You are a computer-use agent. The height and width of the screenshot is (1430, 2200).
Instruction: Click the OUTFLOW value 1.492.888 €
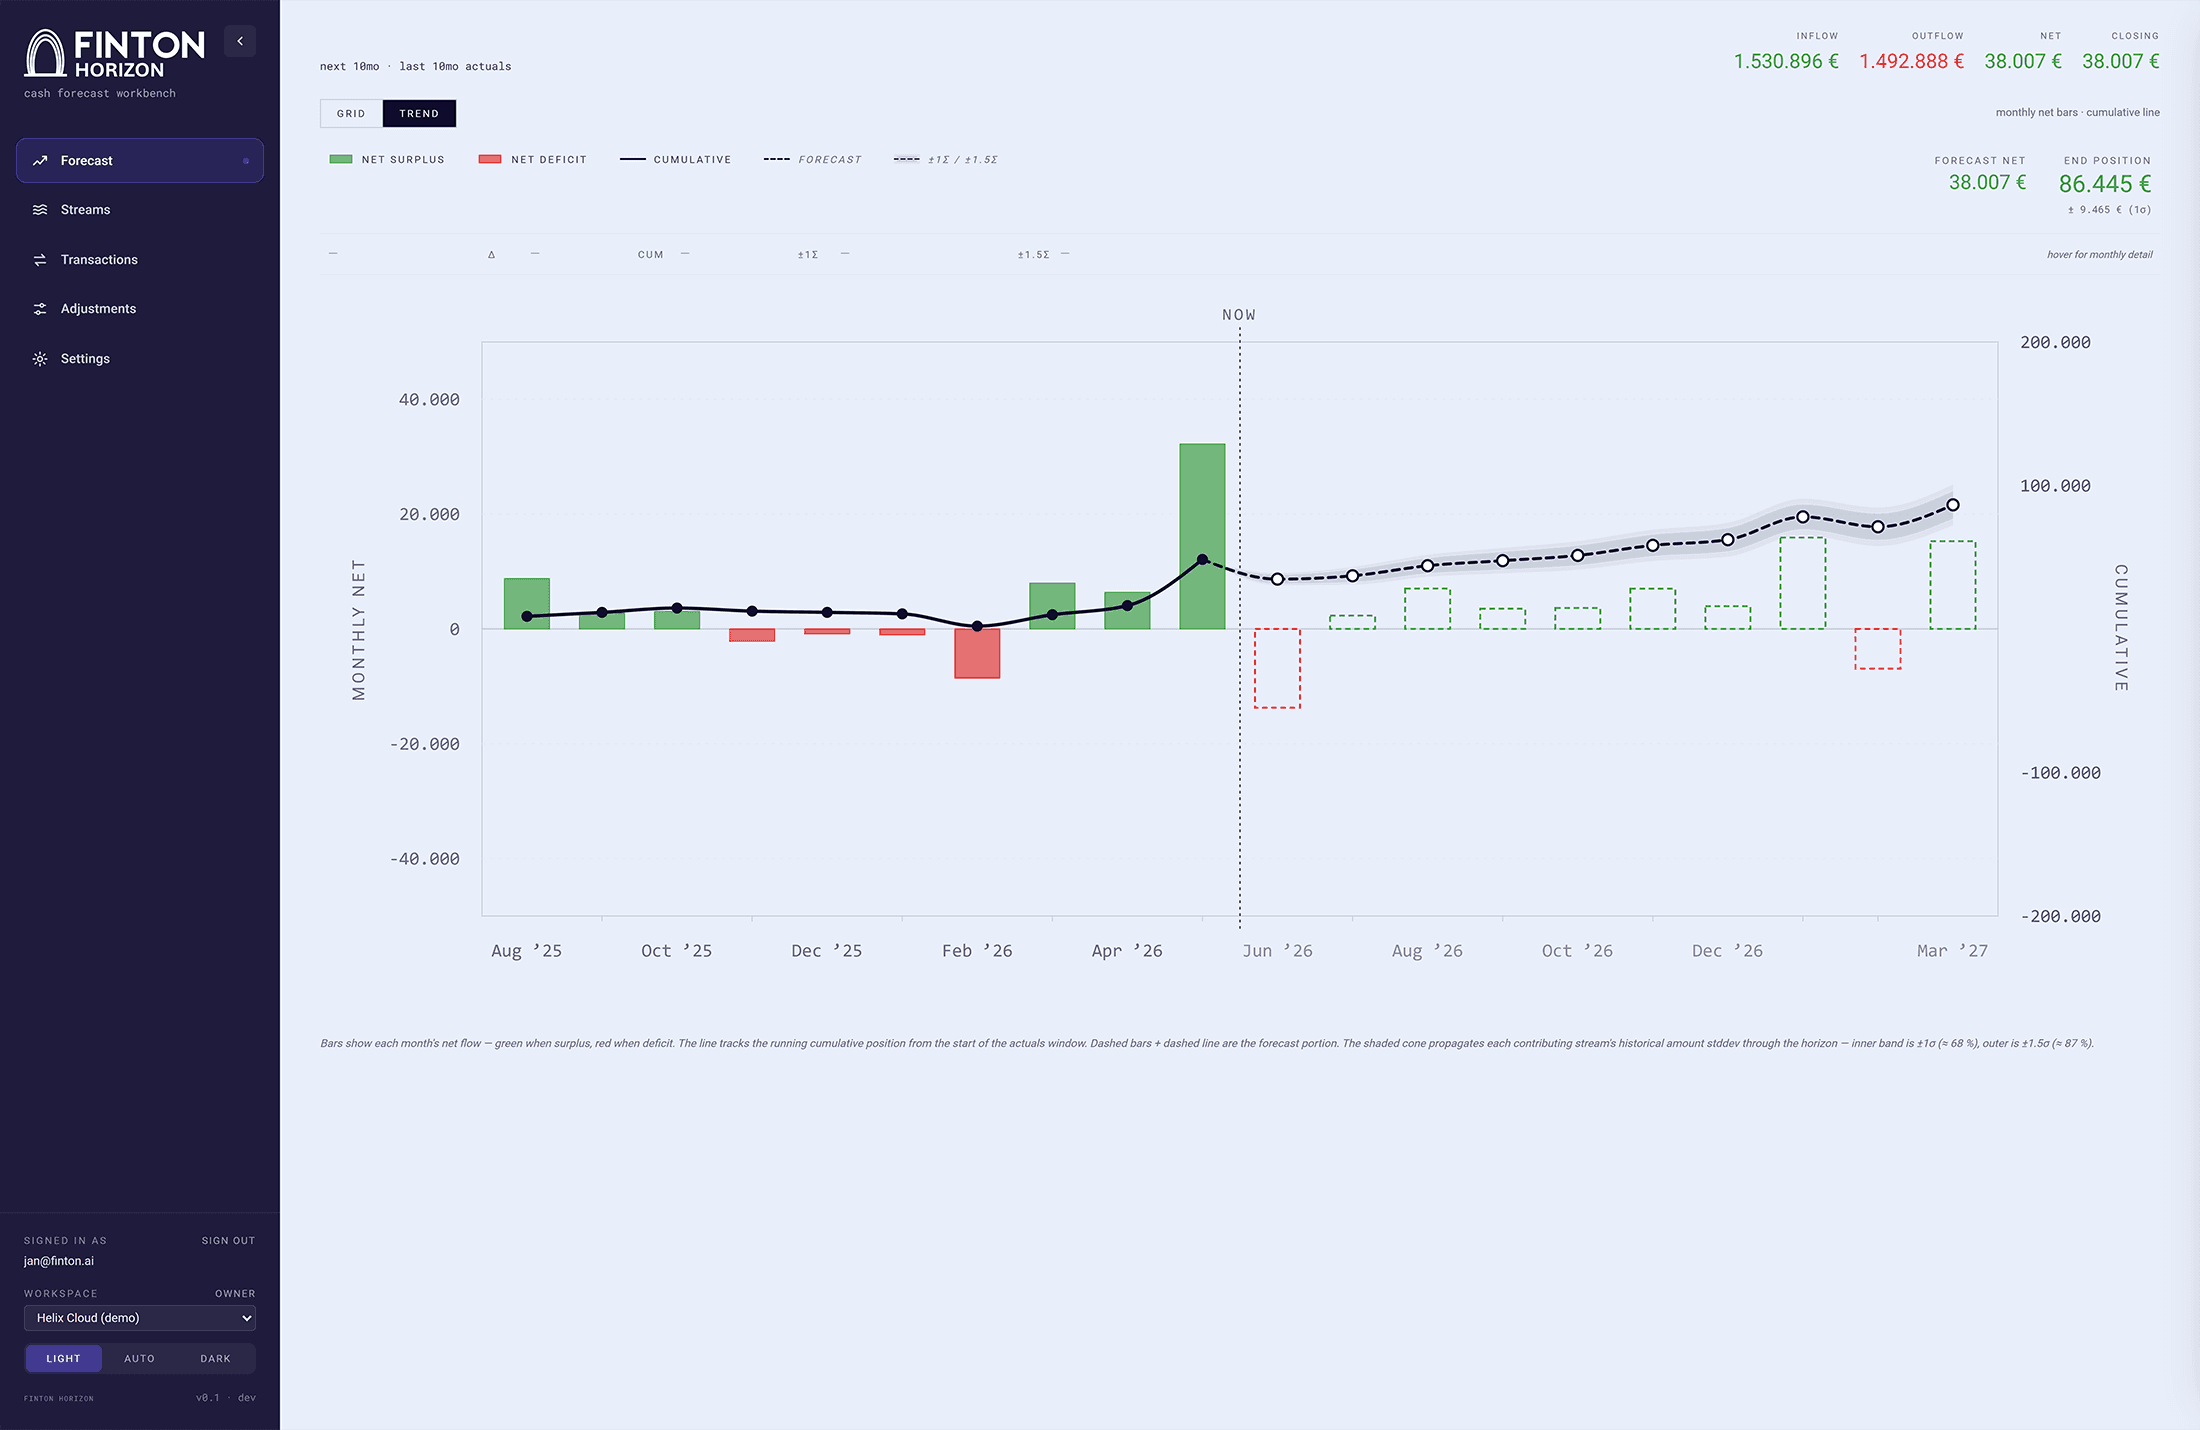[1911, 62]
